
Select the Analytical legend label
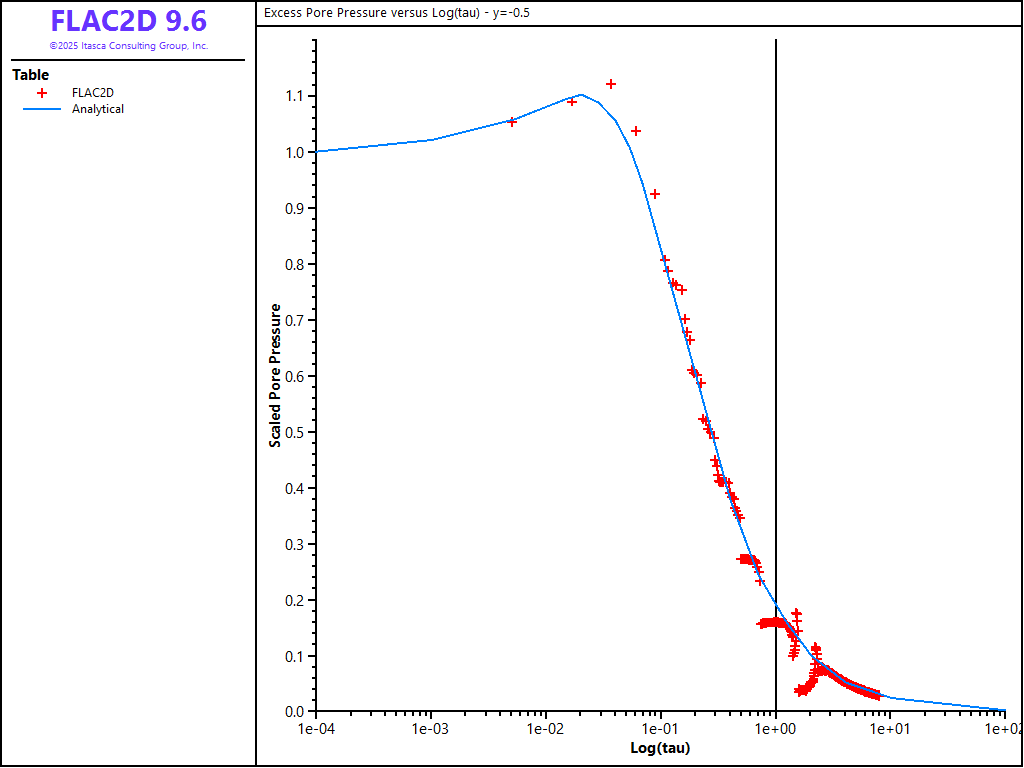[98, 109]
